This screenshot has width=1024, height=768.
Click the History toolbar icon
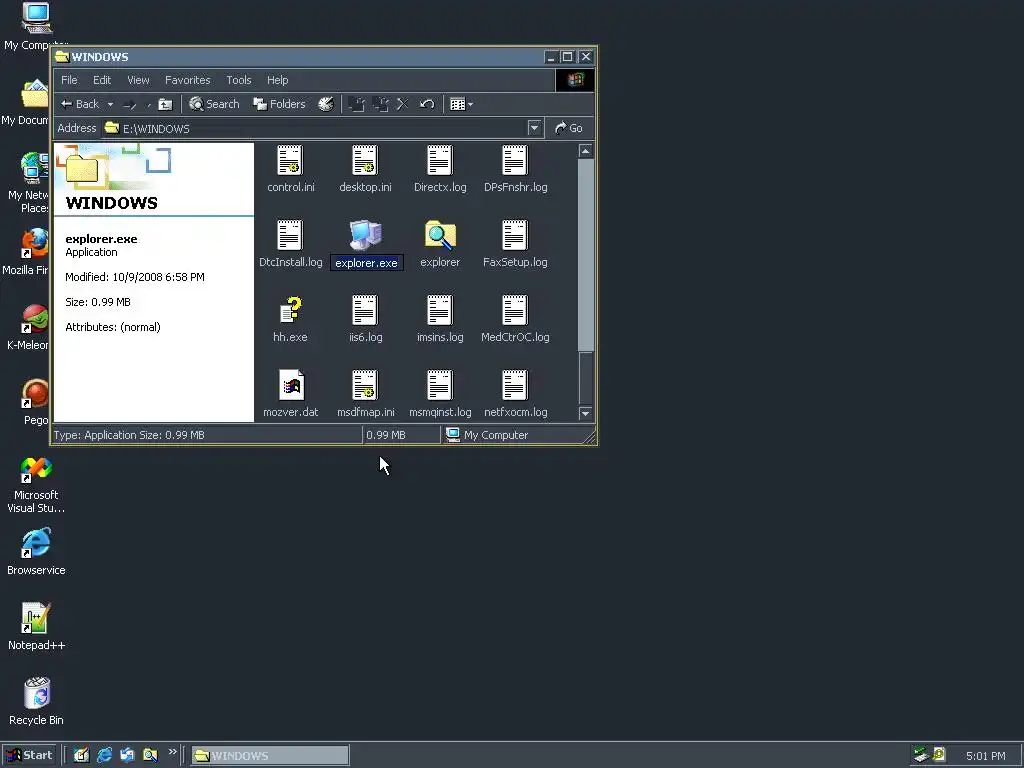pos(326,104)
